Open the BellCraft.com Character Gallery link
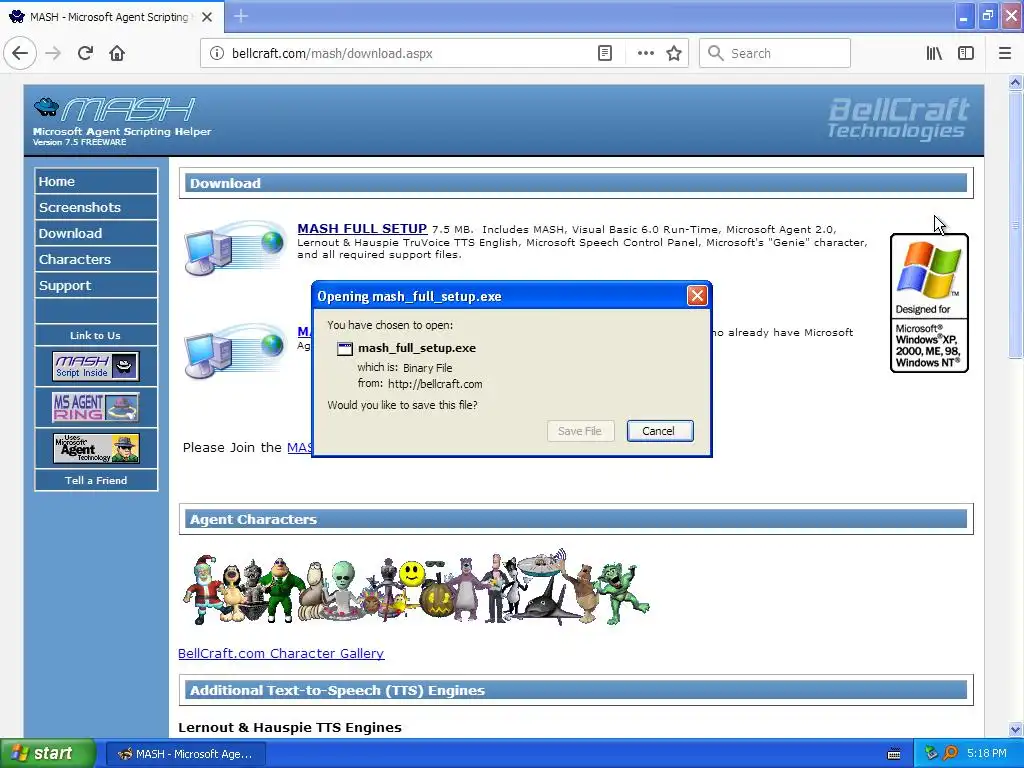 (x=281, y=654)
